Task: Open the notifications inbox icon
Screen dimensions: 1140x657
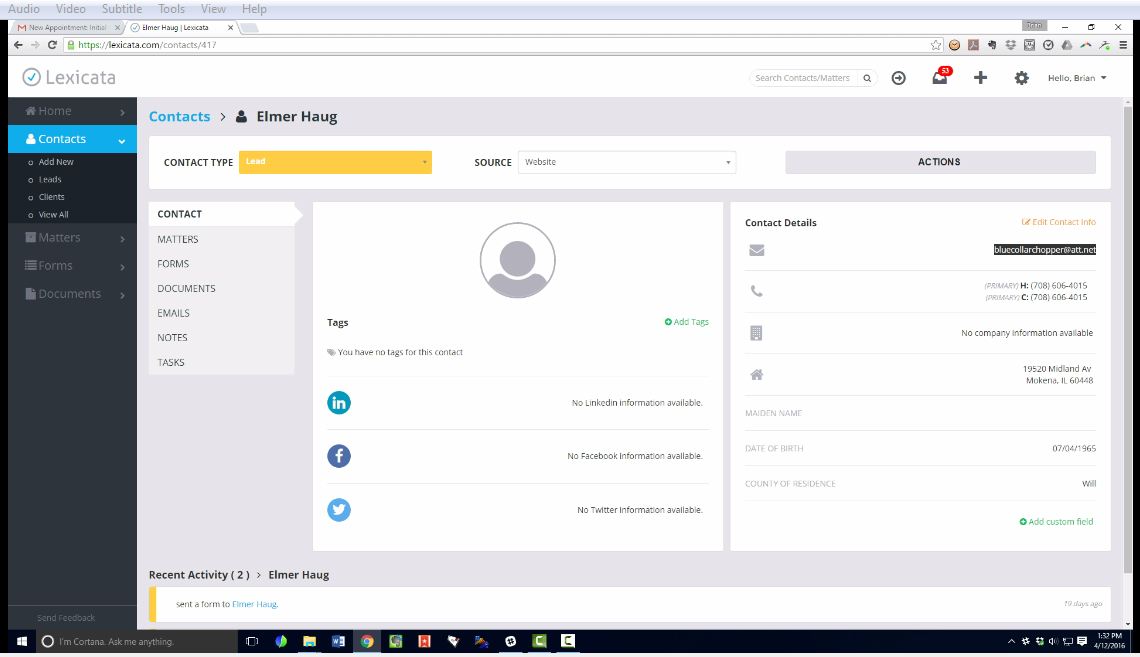Action: tap(940, 78)
